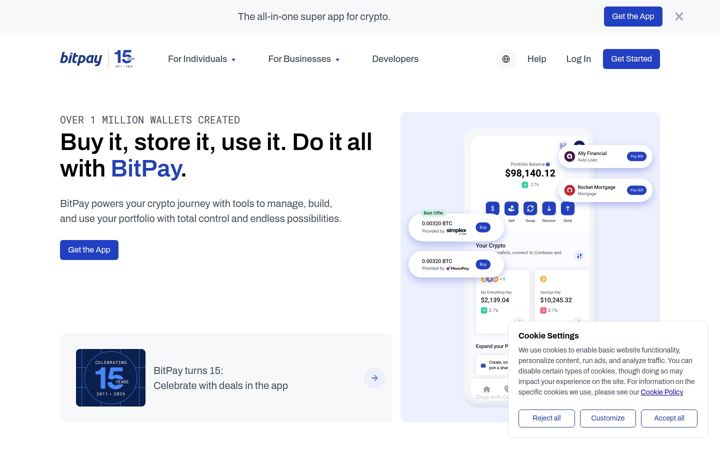720x450 pixels.
Task: Click the BitPay logo in the header
Action: (81, 58)
